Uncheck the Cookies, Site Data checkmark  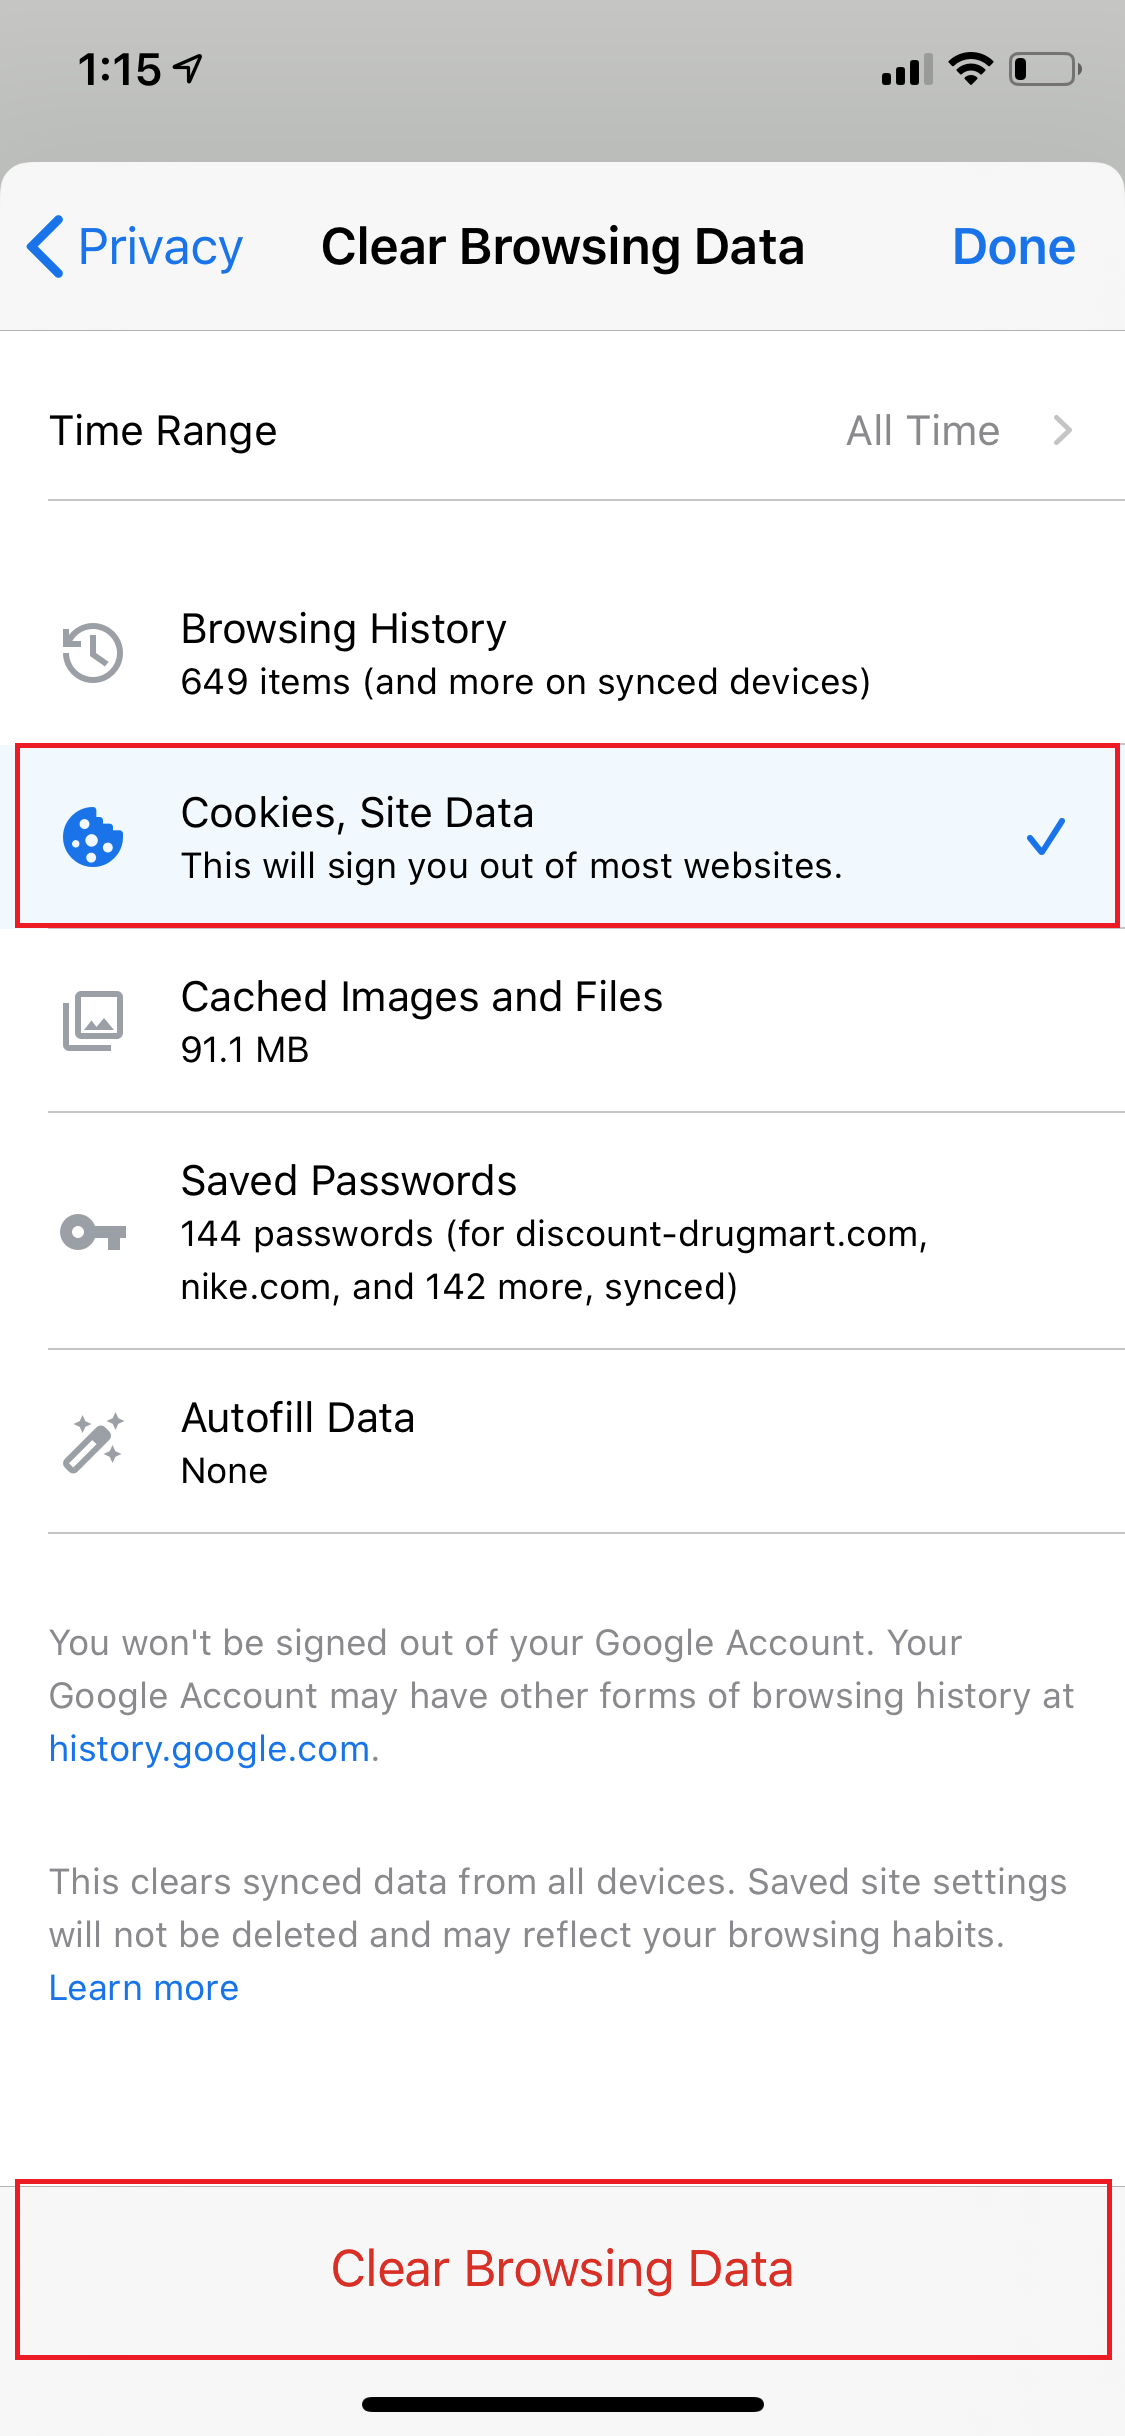[1045, 836]
